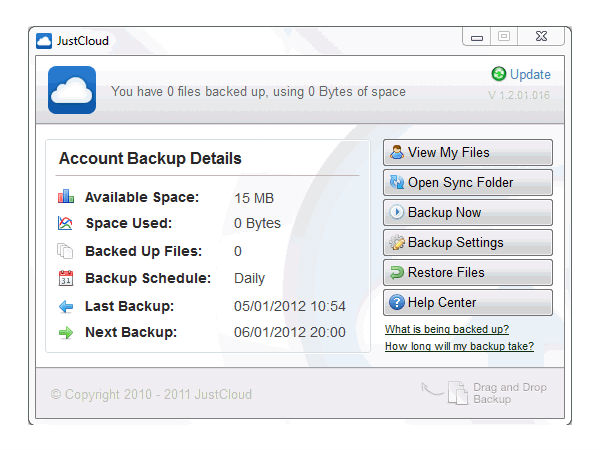Screen dimensions: 600x450
Task: Click the play icon on Backup Now
Action: [397, 212]
